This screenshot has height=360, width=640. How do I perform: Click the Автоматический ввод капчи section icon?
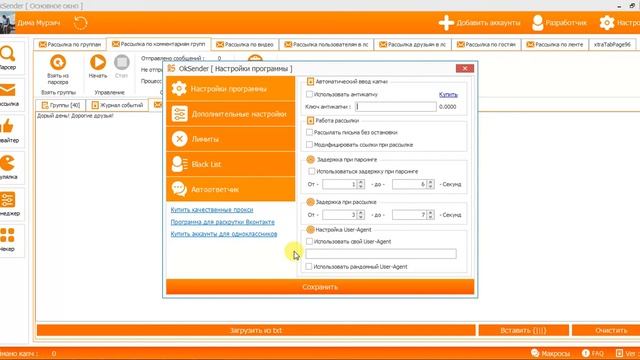(310, 82)
